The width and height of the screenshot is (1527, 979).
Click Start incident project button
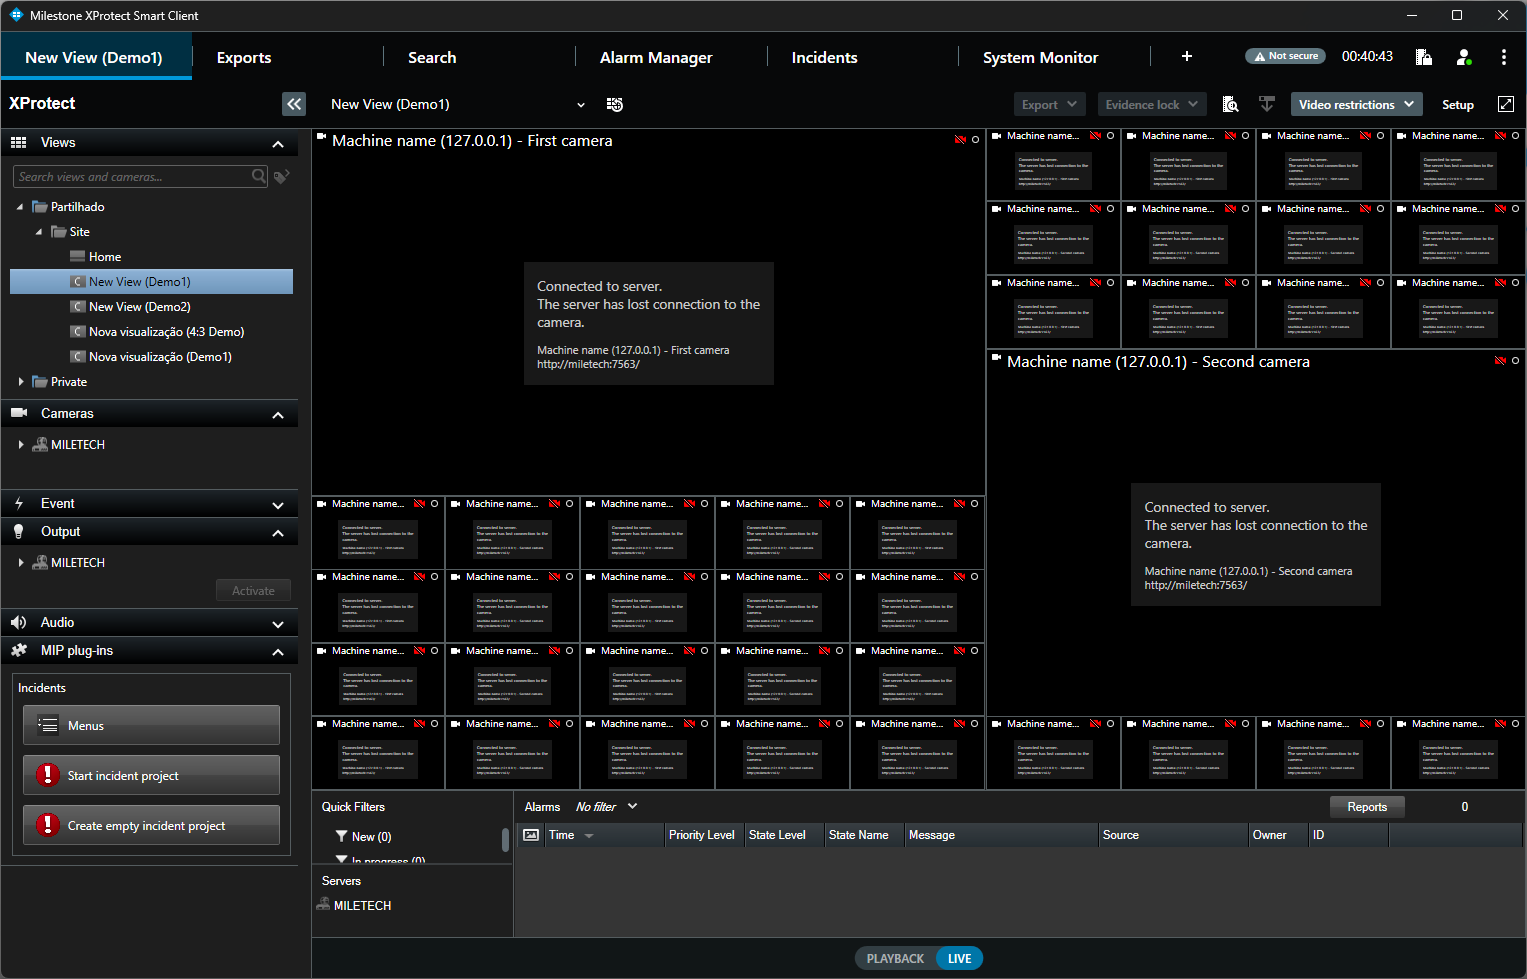[x=151, y=775]
